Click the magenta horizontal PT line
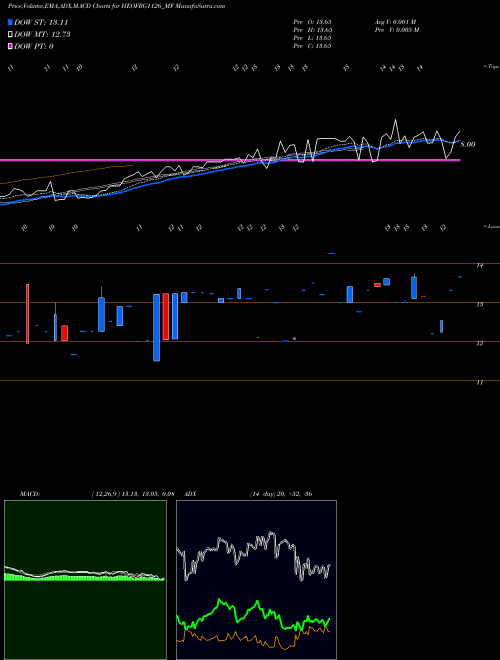The width and height of the screenshot is (500, 660). click(x=230, y=160)
